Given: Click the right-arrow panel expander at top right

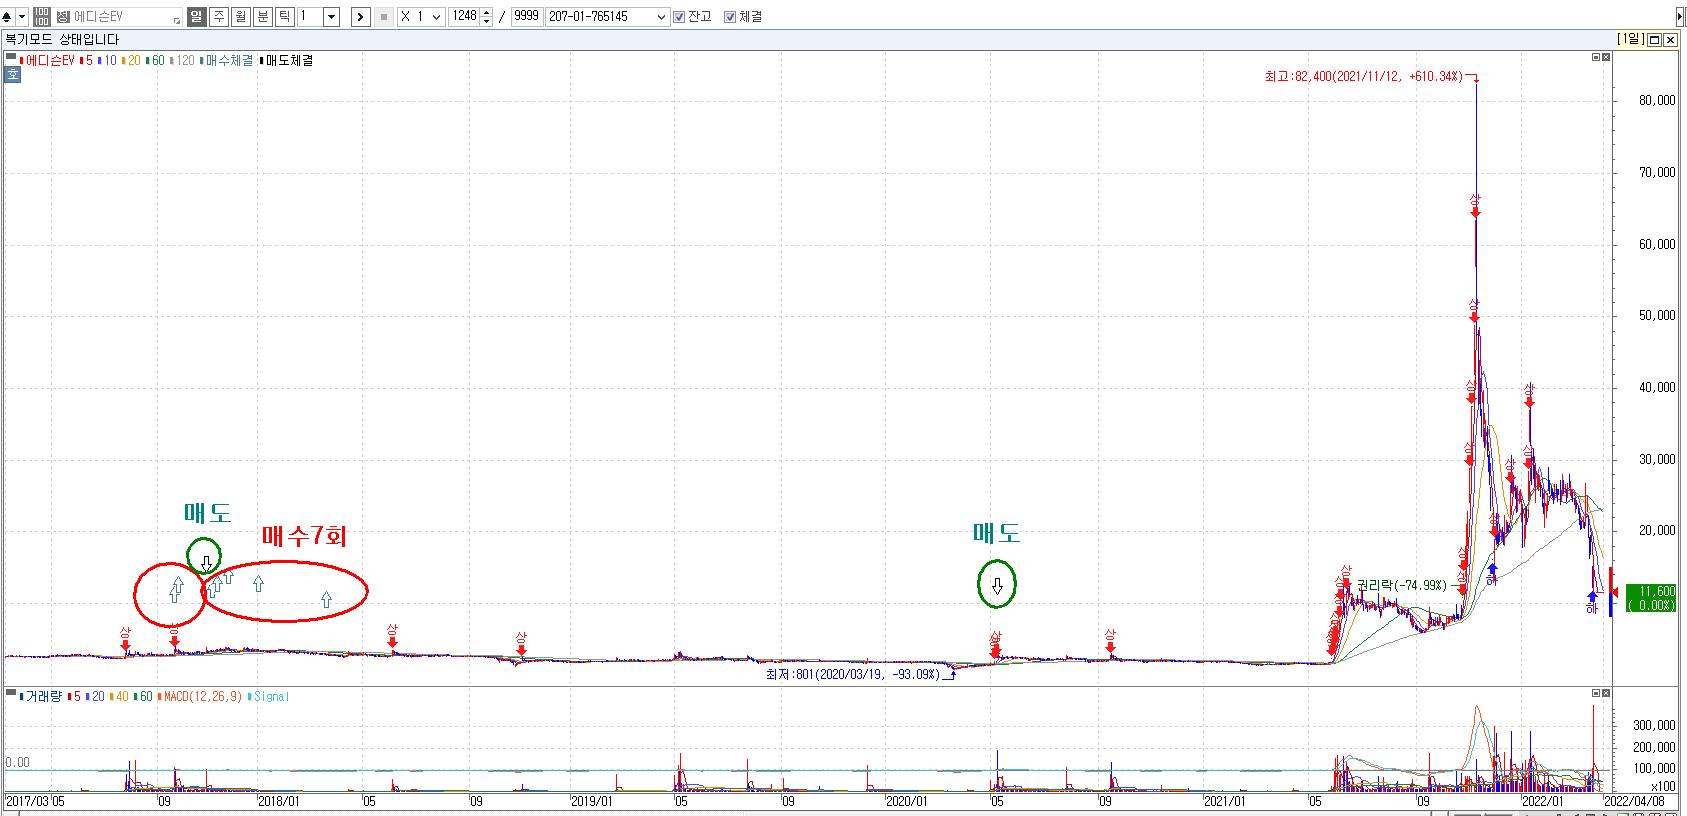Looking at the screenshot, I should tap(1680, 17).
